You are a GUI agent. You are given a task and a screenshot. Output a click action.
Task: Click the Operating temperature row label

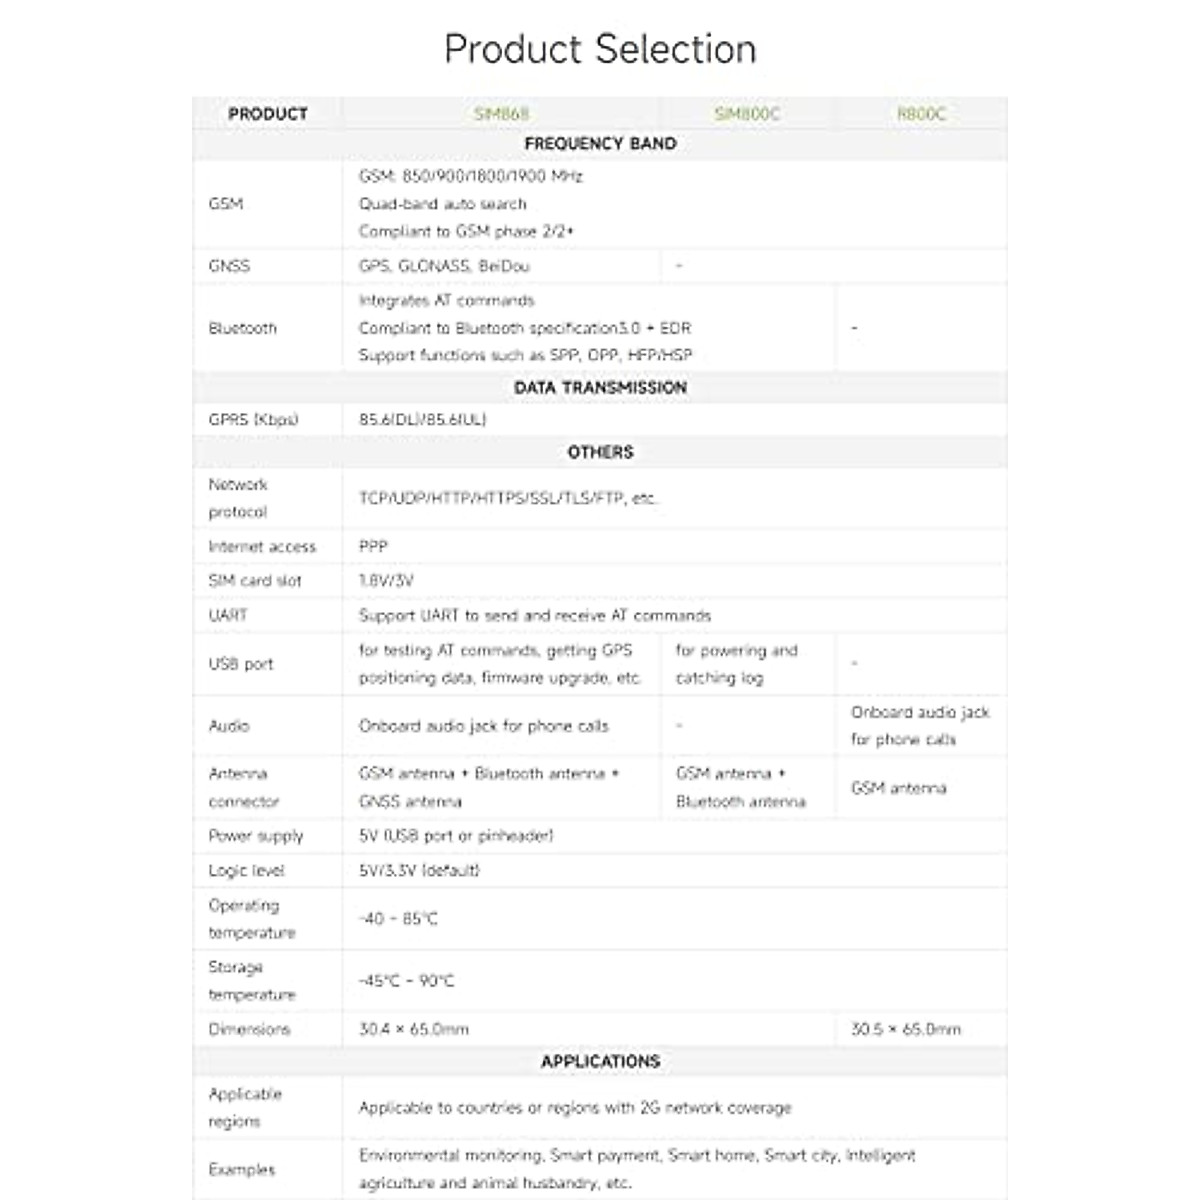[251, 919]
